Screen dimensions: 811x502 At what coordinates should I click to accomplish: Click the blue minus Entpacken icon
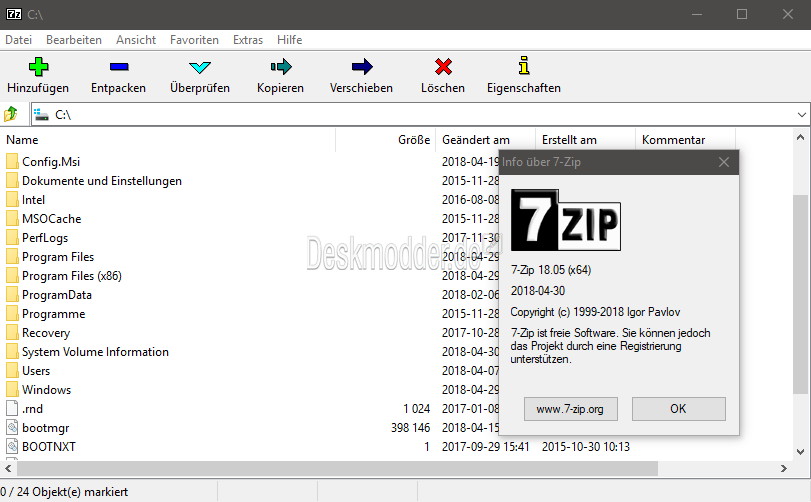[119, 67]
